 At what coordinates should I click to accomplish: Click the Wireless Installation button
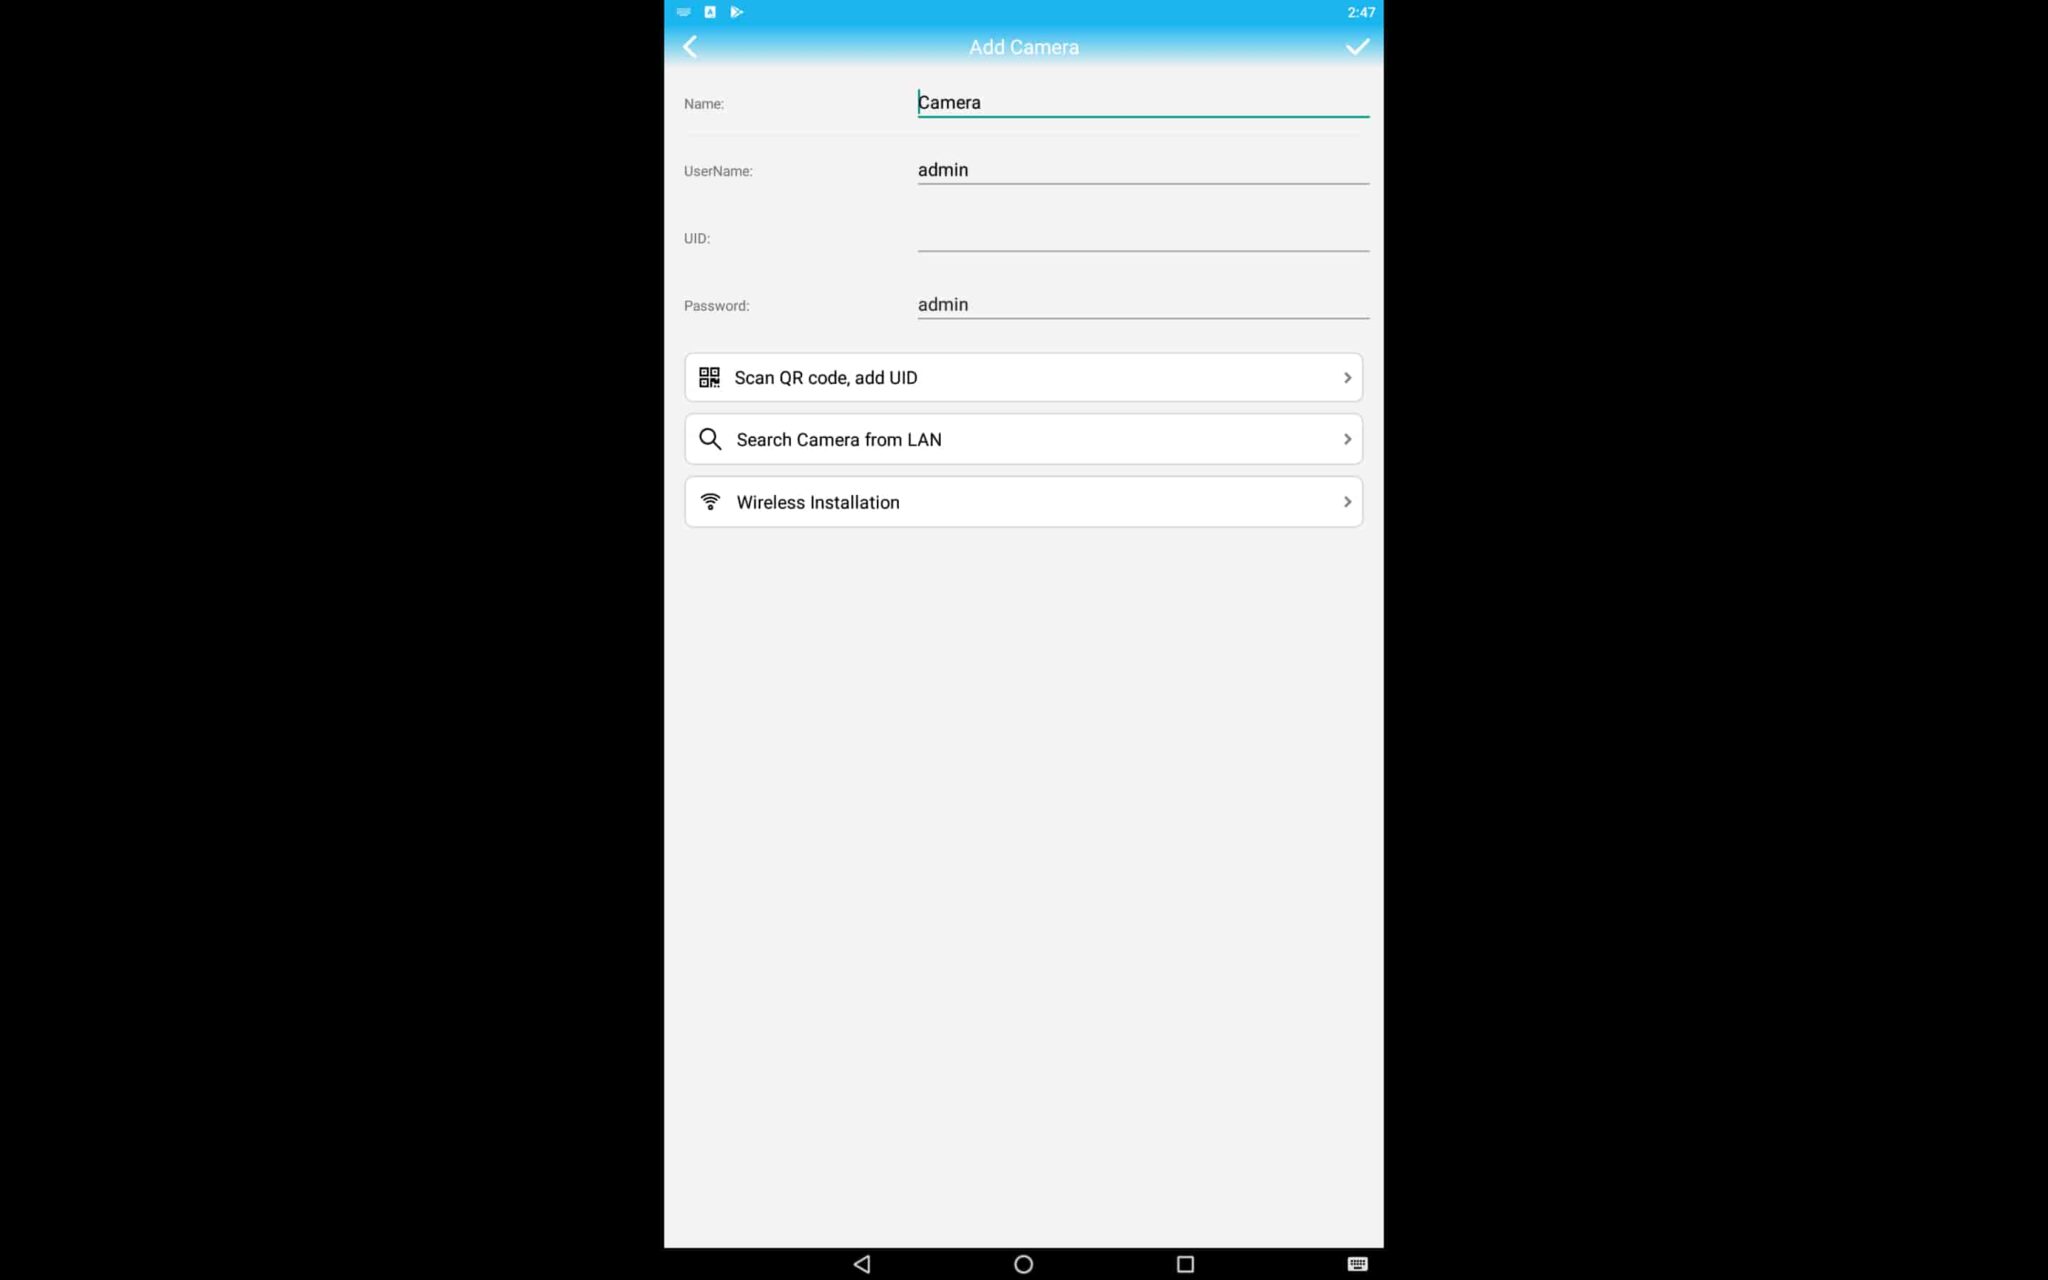click(x=1023, y=501)
